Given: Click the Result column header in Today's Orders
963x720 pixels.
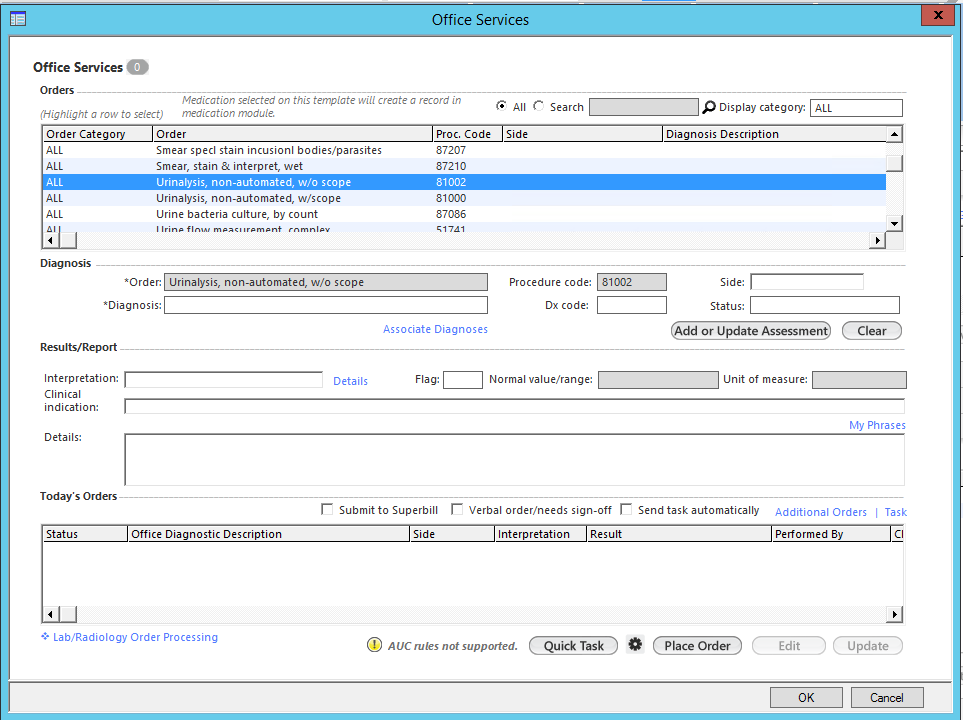Looking at the screenshot, I should pyautogui.click(x=679, y=534).
